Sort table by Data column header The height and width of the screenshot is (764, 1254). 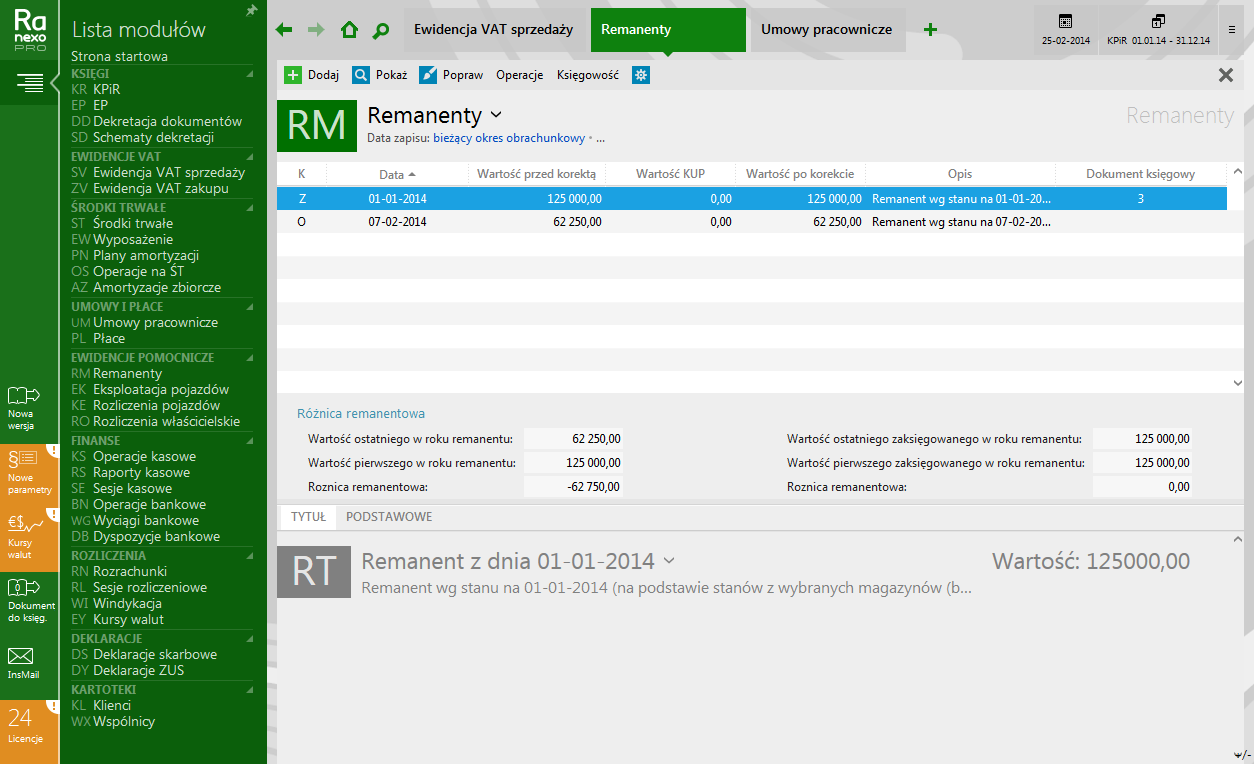tap(396, 174)
